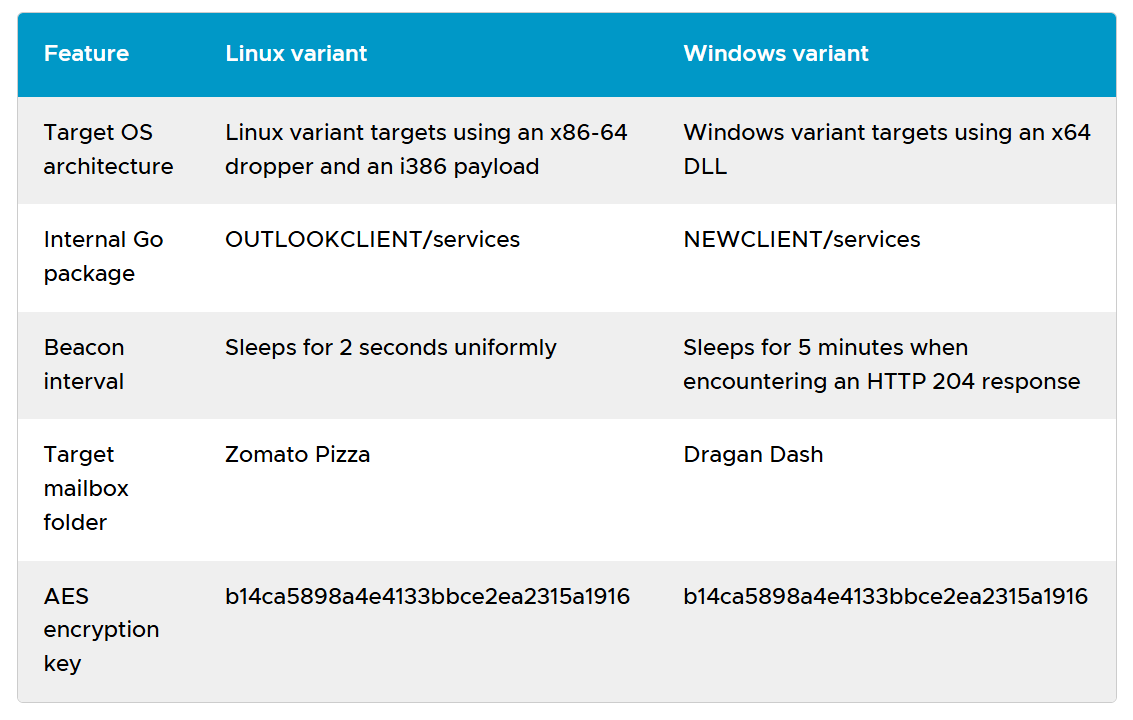Click the 'Sleeps for 5 minutes when' text
Image resolution: width=1133 pixels, height=720 pixels.
click(x=825, y=348)
